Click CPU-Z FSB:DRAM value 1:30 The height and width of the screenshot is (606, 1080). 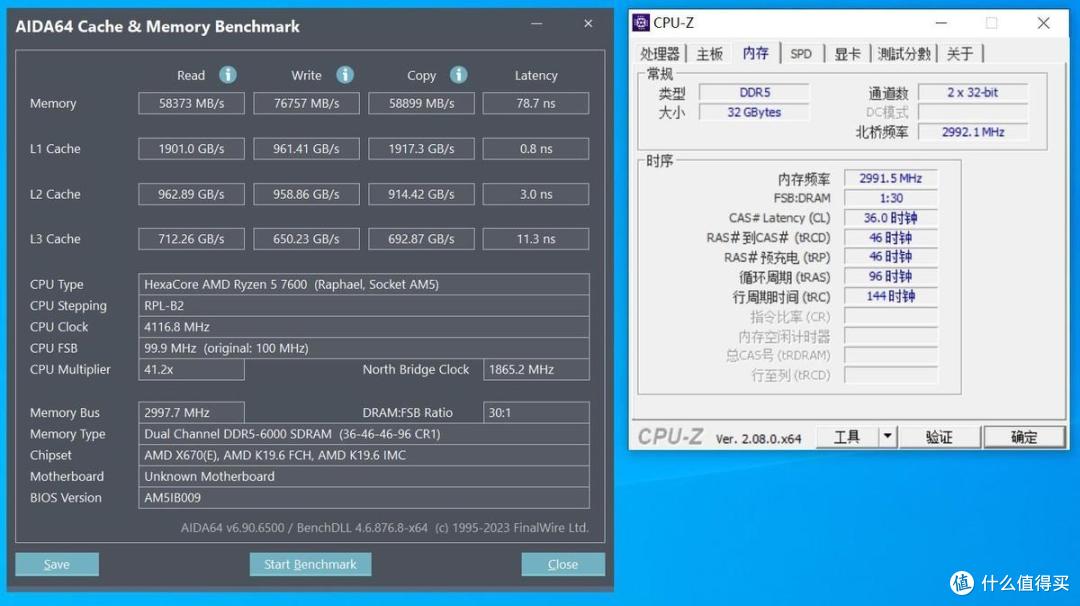coord(891,198)
